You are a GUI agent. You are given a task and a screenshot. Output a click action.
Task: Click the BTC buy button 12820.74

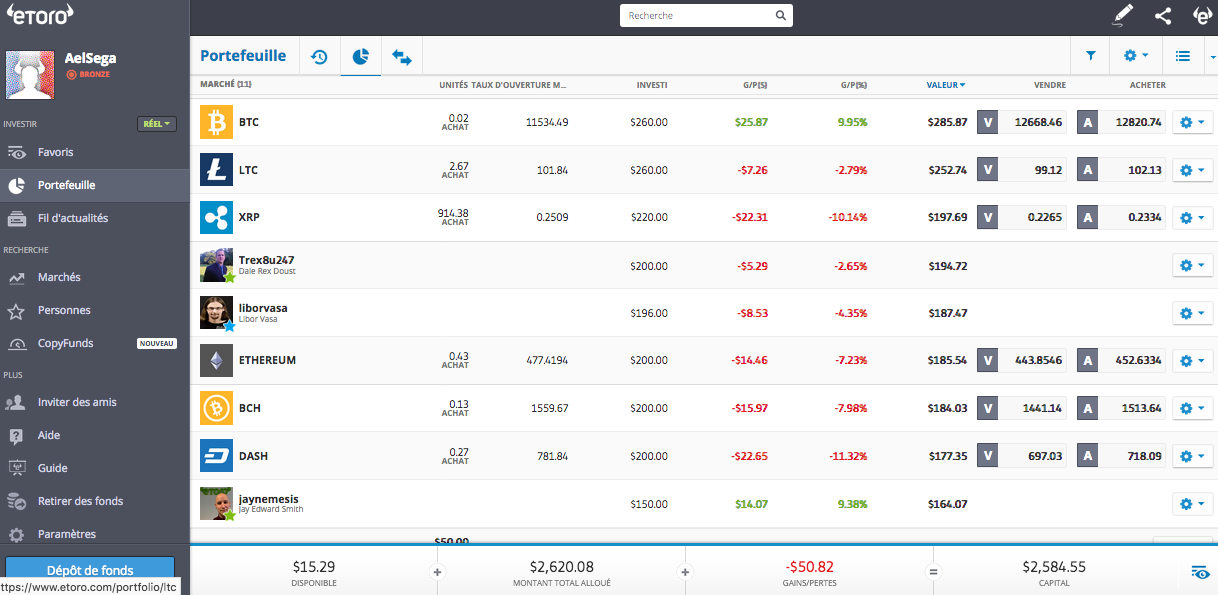[x=1121, y=122]
